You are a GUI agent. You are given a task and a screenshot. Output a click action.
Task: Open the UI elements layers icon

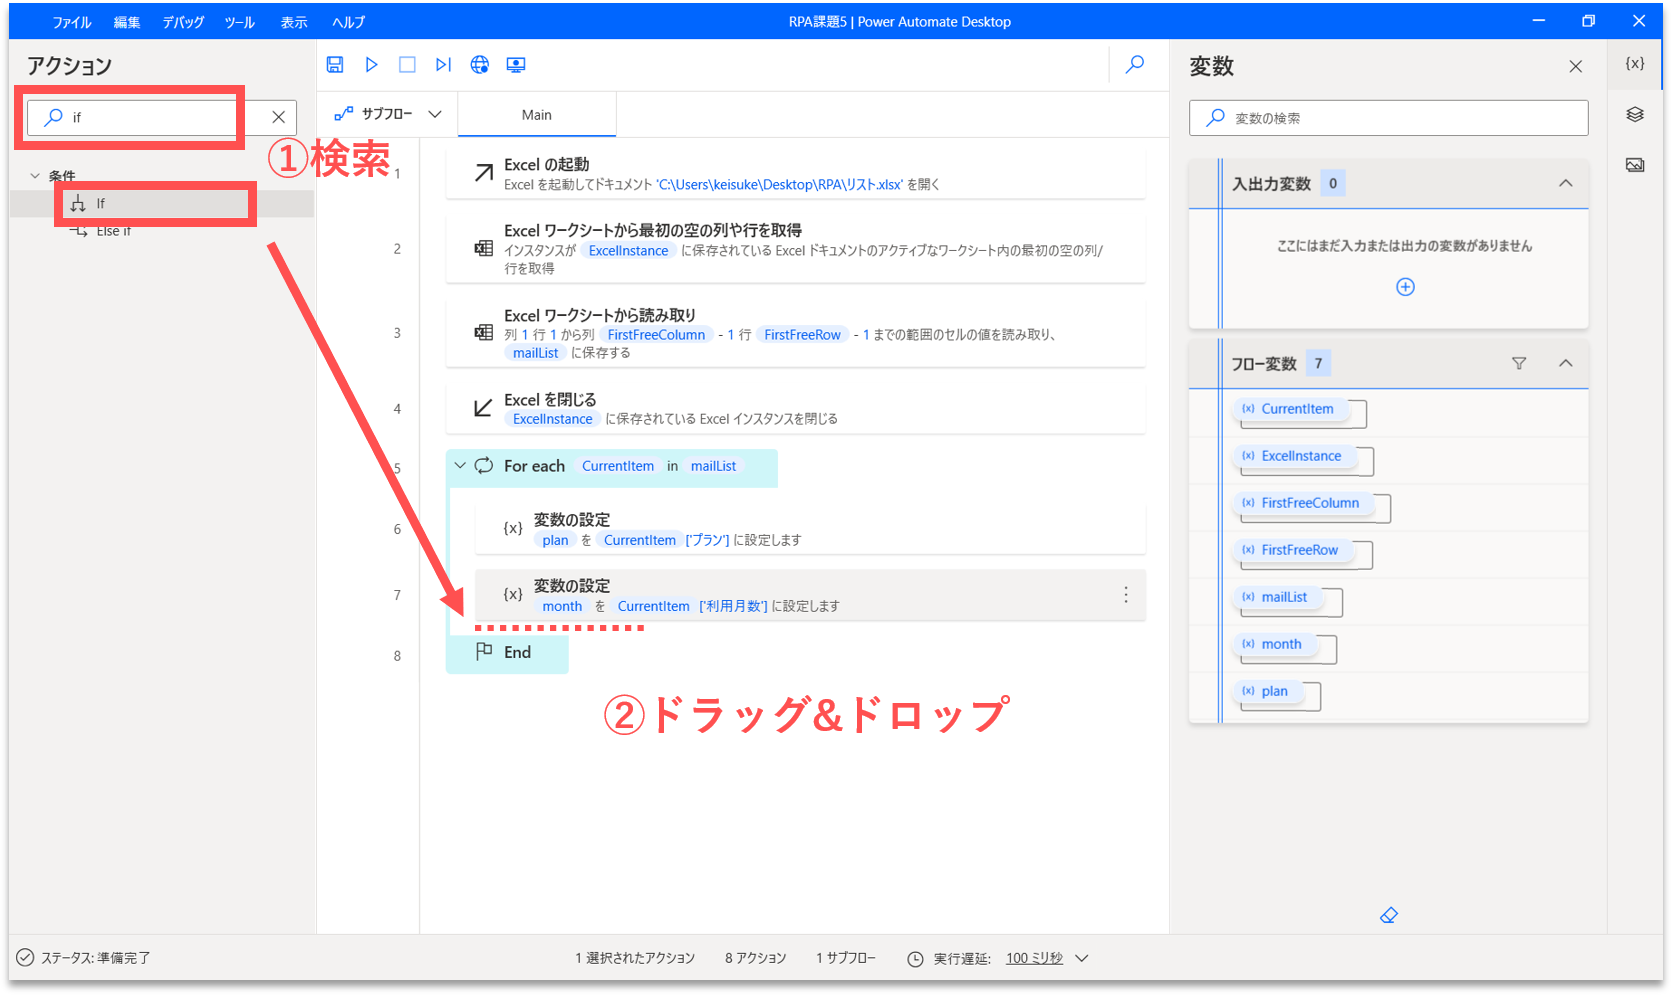coord(1635,115)
